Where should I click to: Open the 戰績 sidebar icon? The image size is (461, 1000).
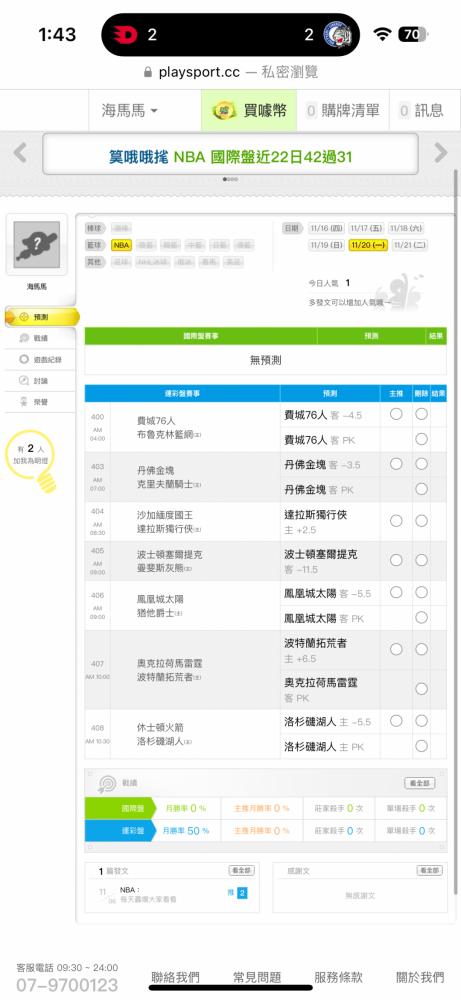[24, 338]
